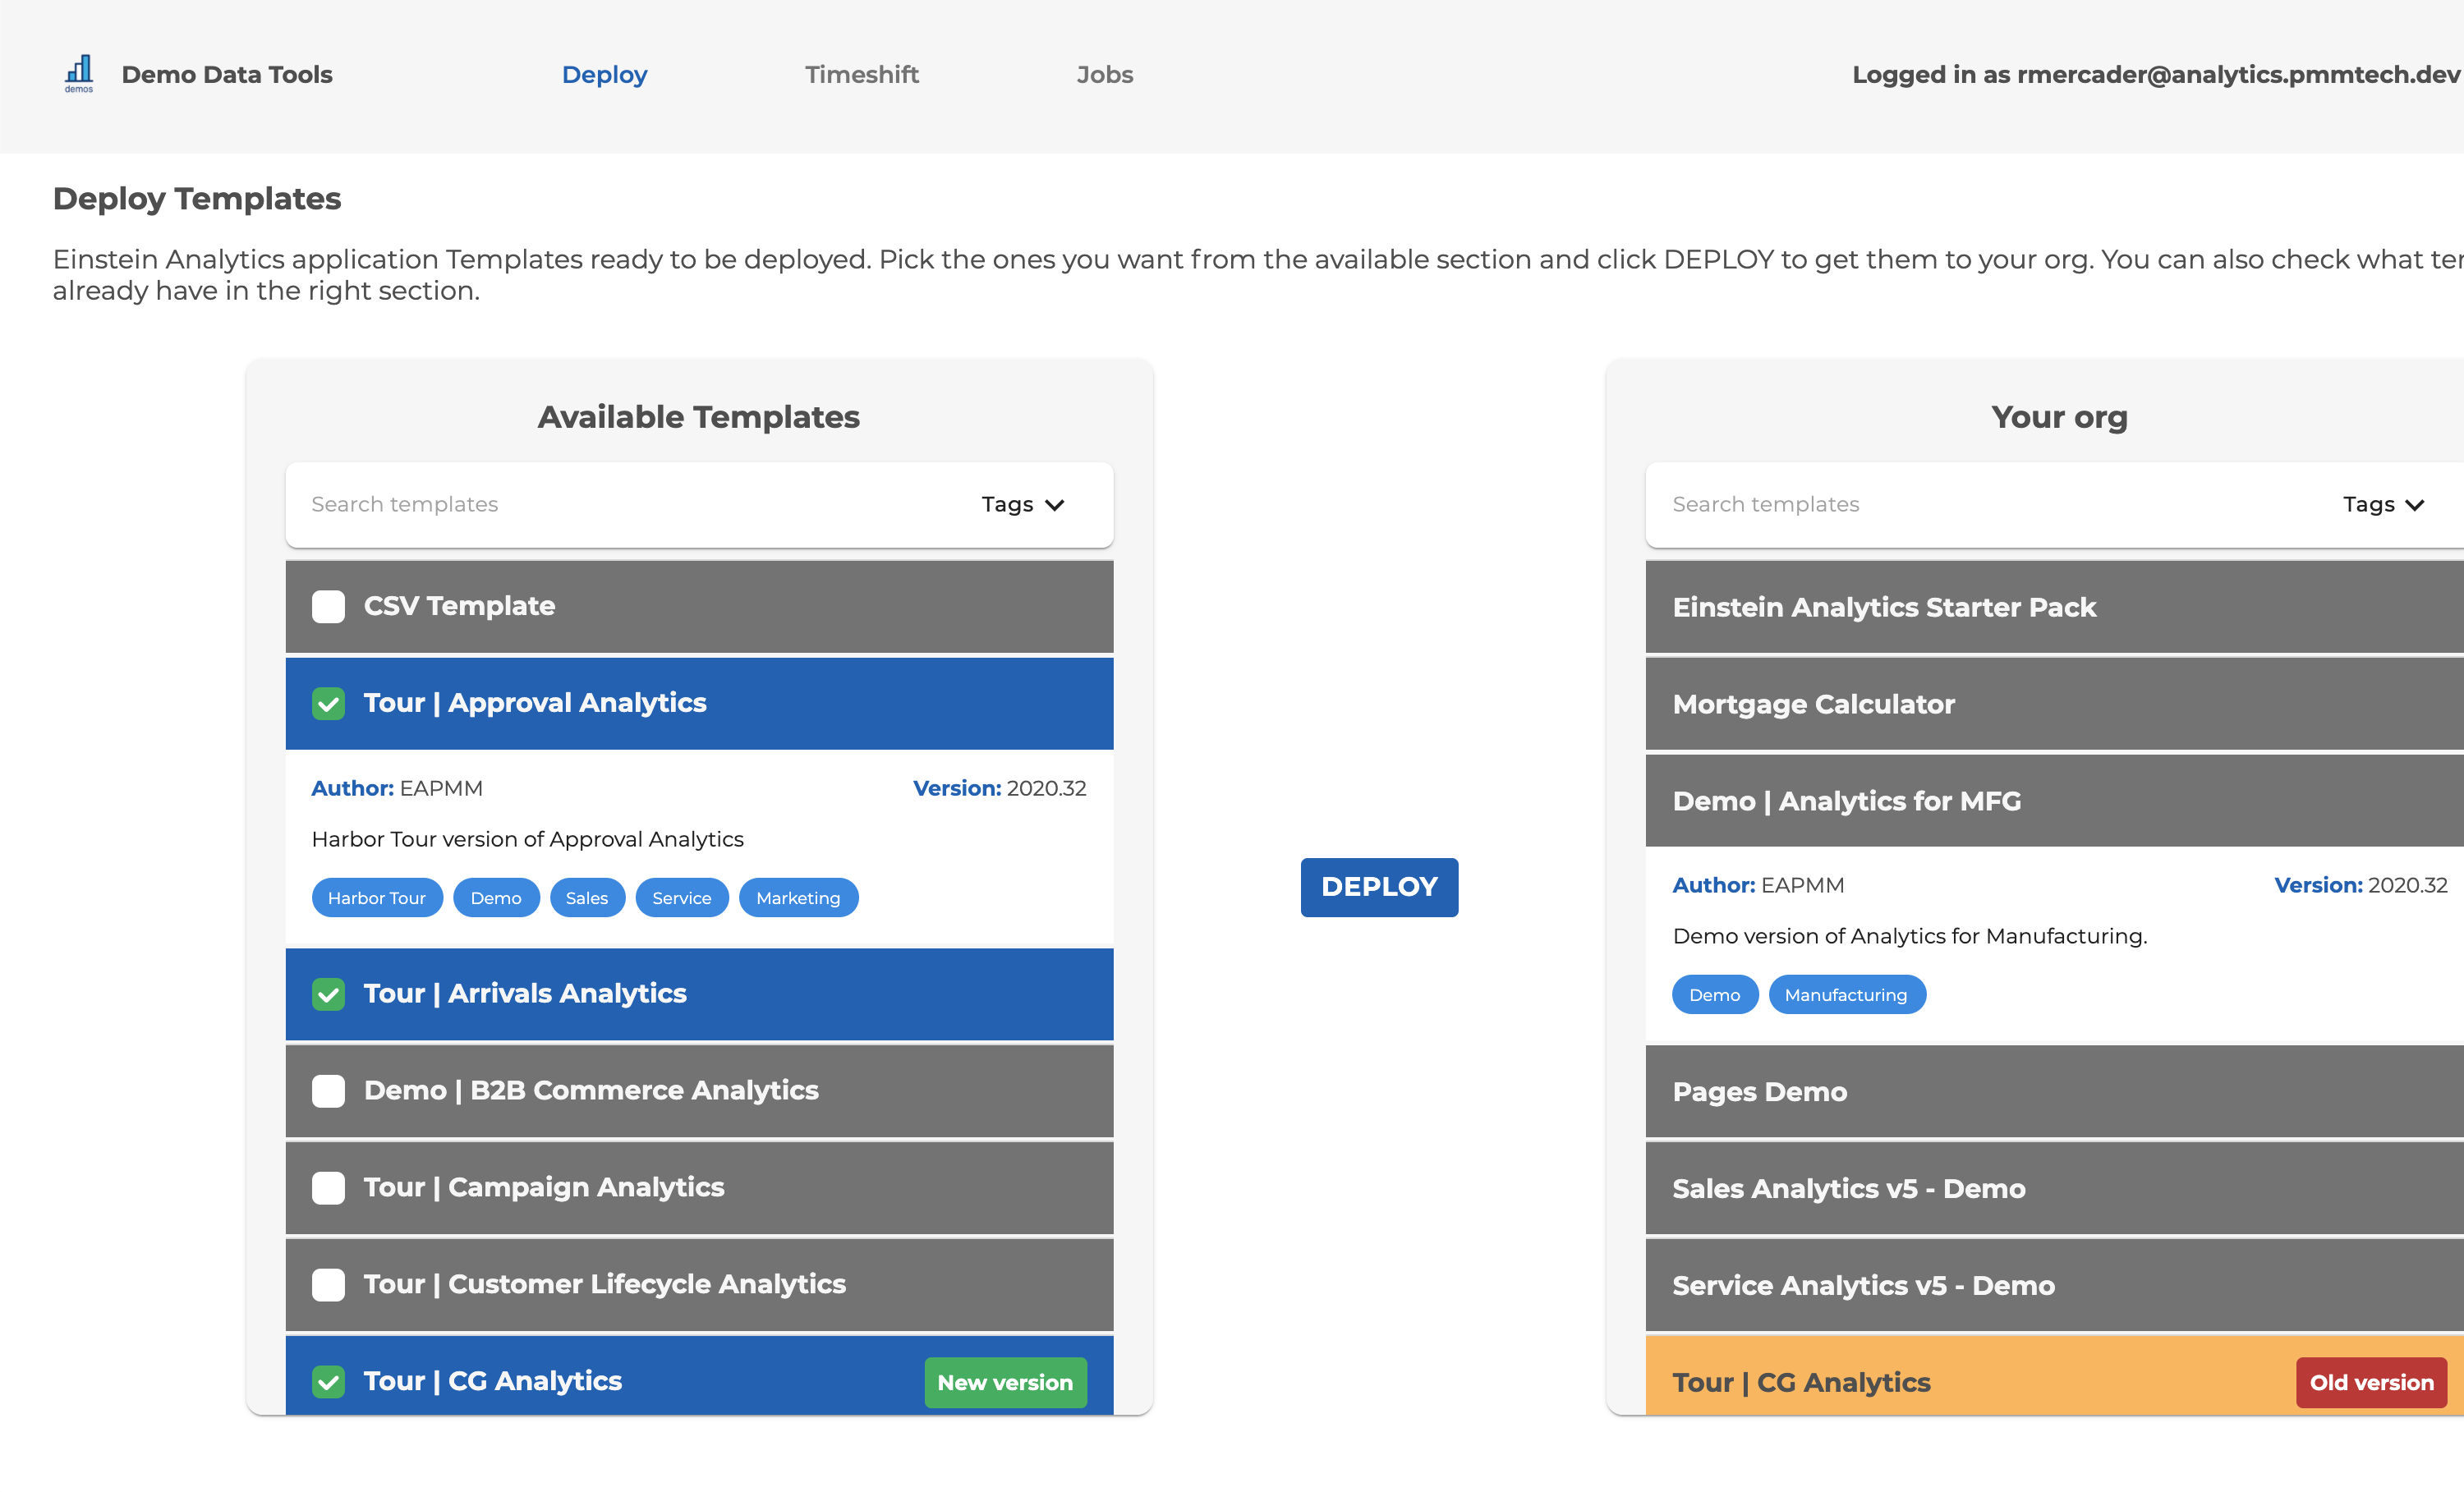
Task: Check the CSV Template checkbox
Action: click(328, 606)
